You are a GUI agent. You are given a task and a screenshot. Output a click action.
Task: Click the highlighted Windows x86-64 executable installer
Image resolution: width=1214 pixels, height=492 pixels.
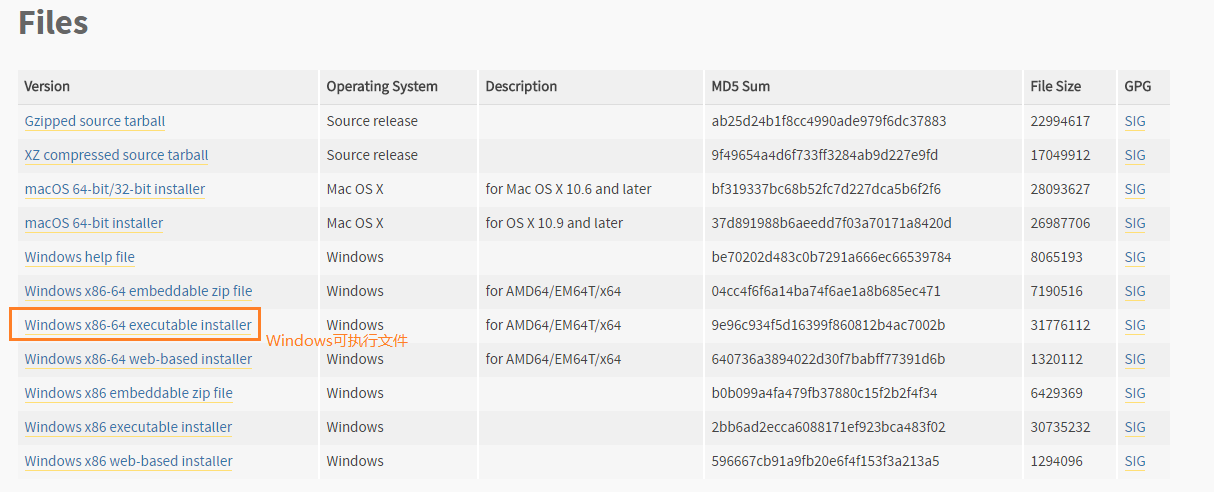coord(138,325)
